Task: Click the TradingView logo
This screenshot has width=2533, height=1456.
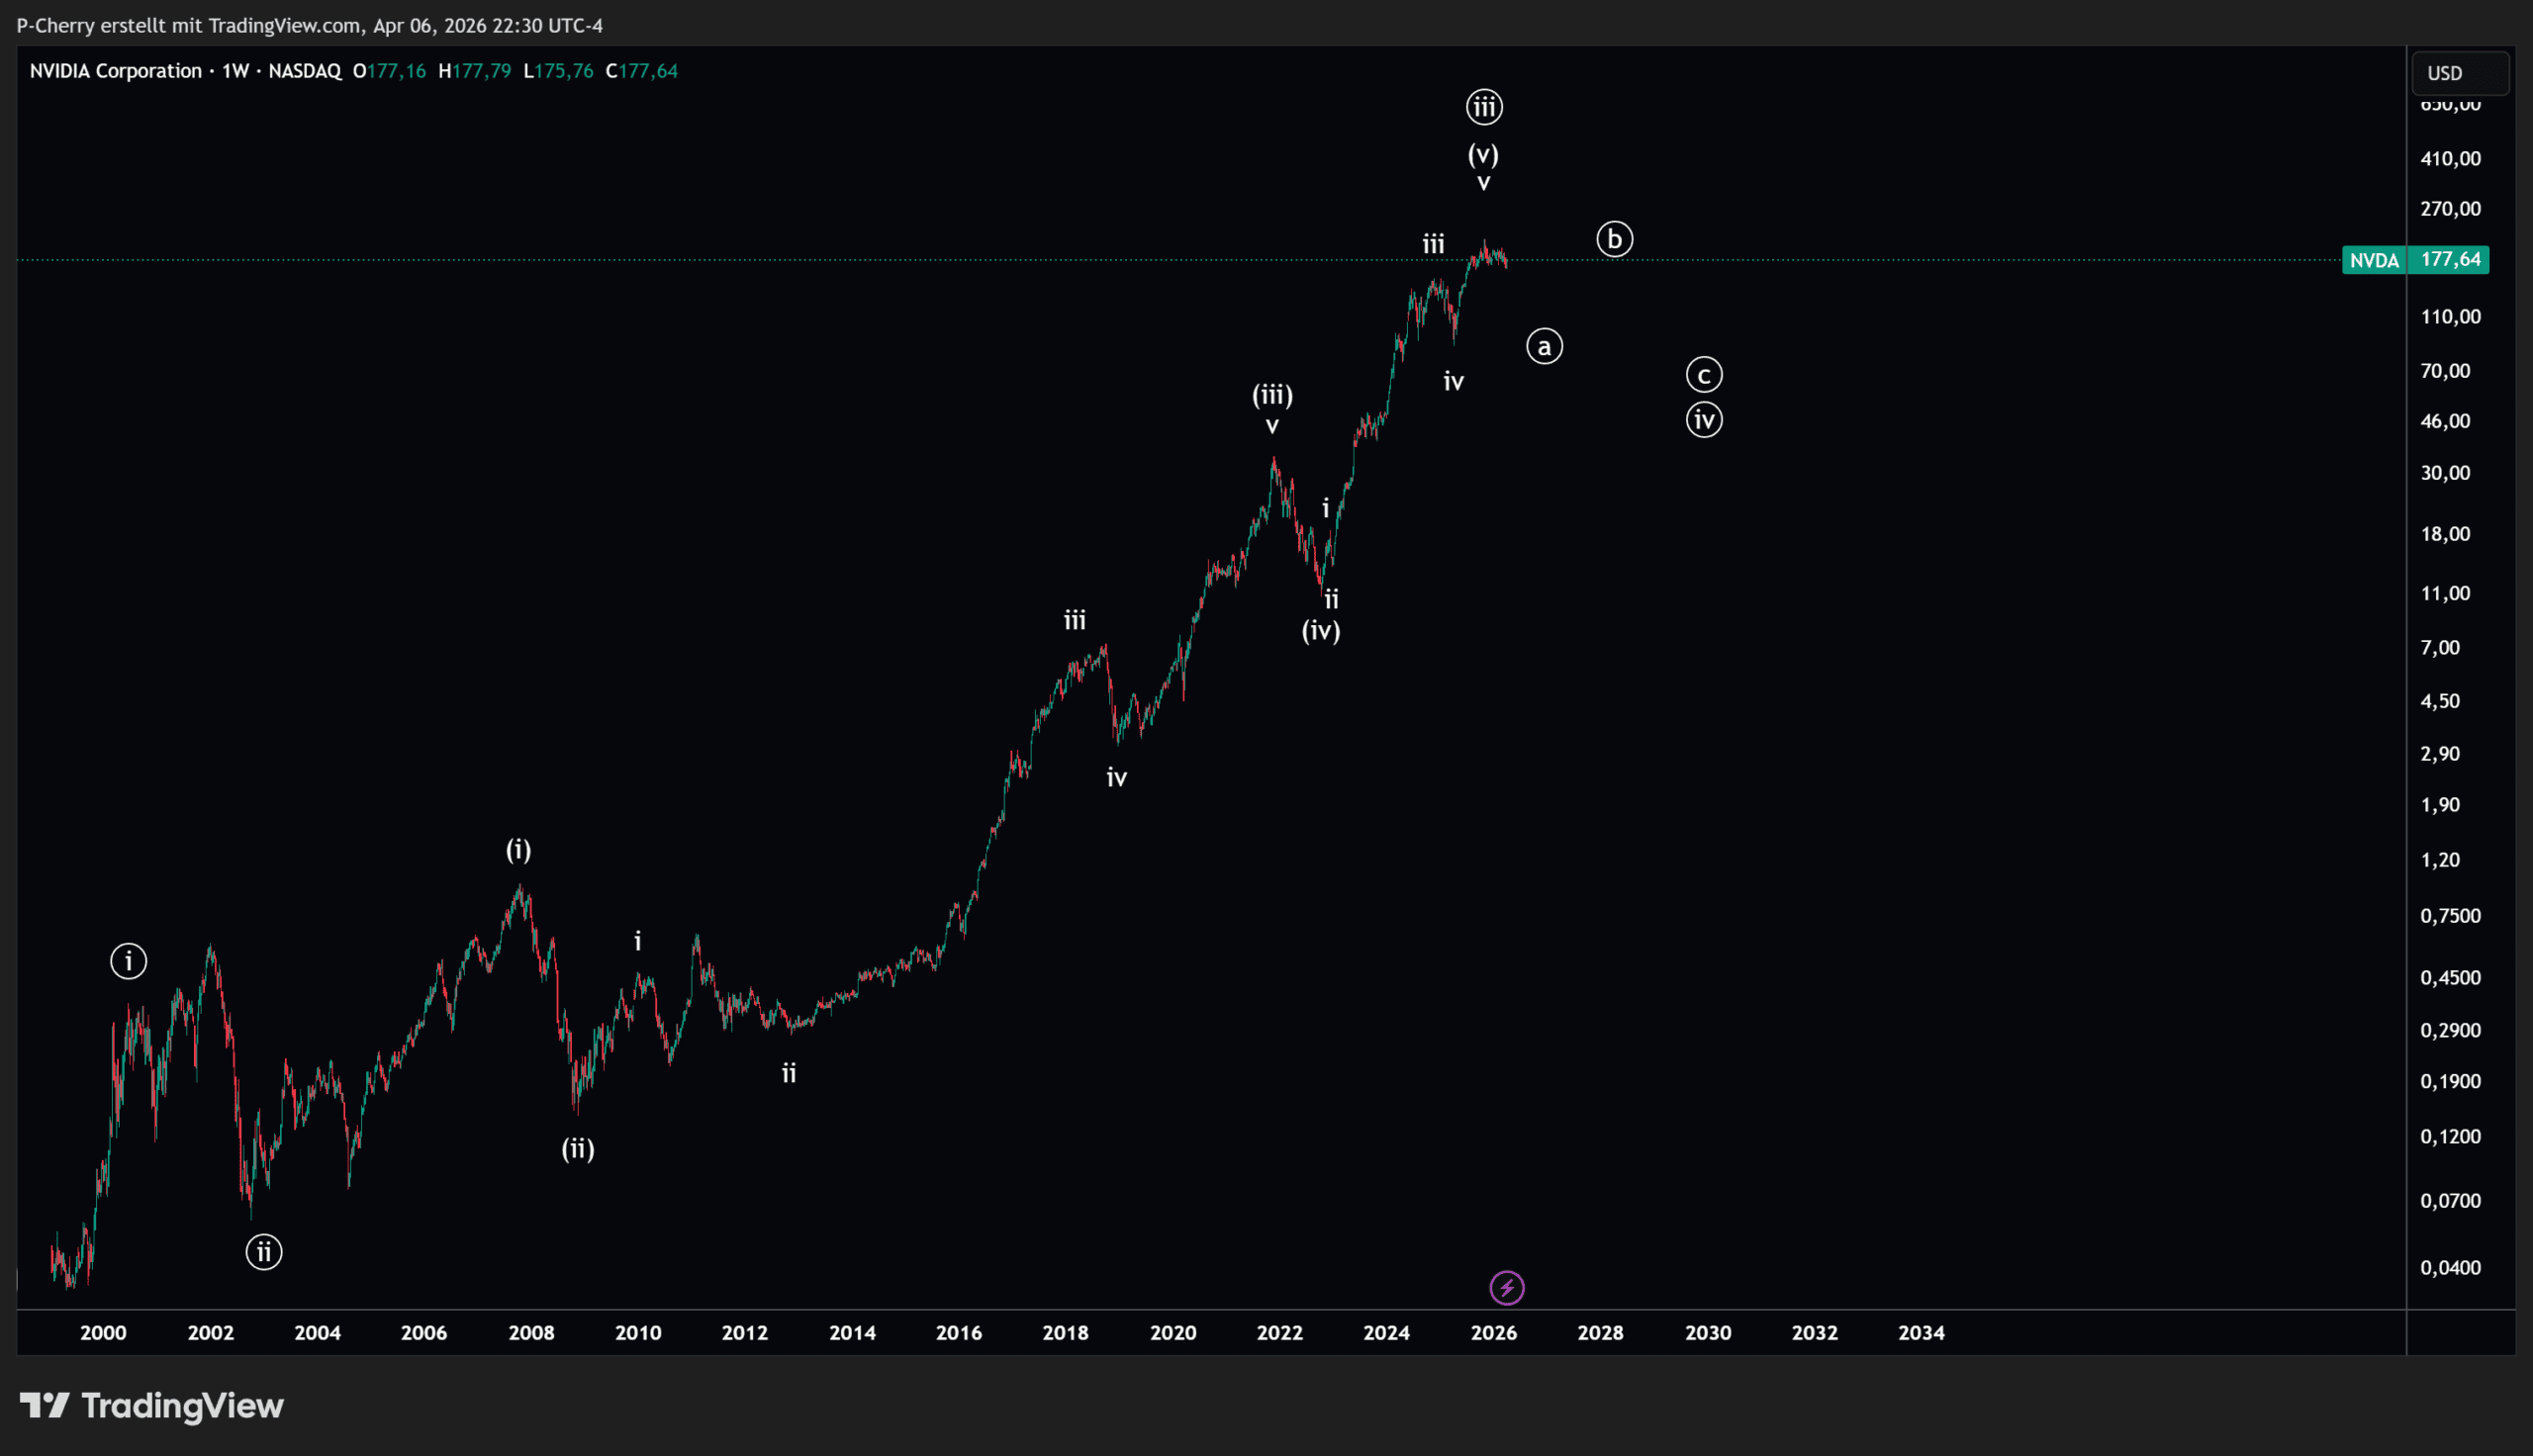Action: point(152,1405)
